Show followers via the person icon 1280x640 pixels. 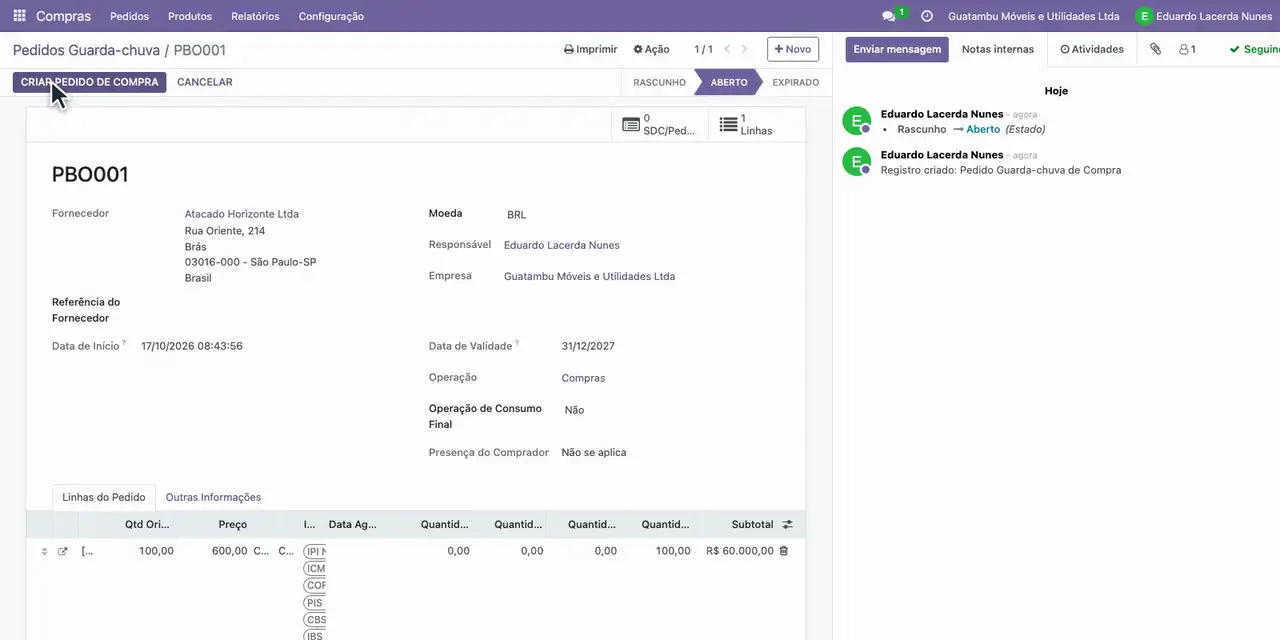(x=1187, y=49)
